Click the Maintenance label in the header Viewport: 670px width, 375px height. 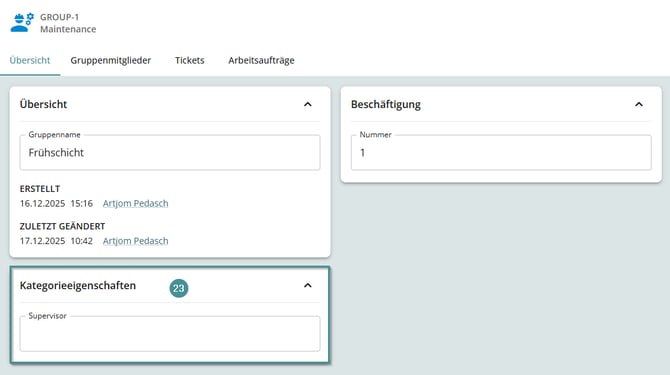click(x=68, y=29)
